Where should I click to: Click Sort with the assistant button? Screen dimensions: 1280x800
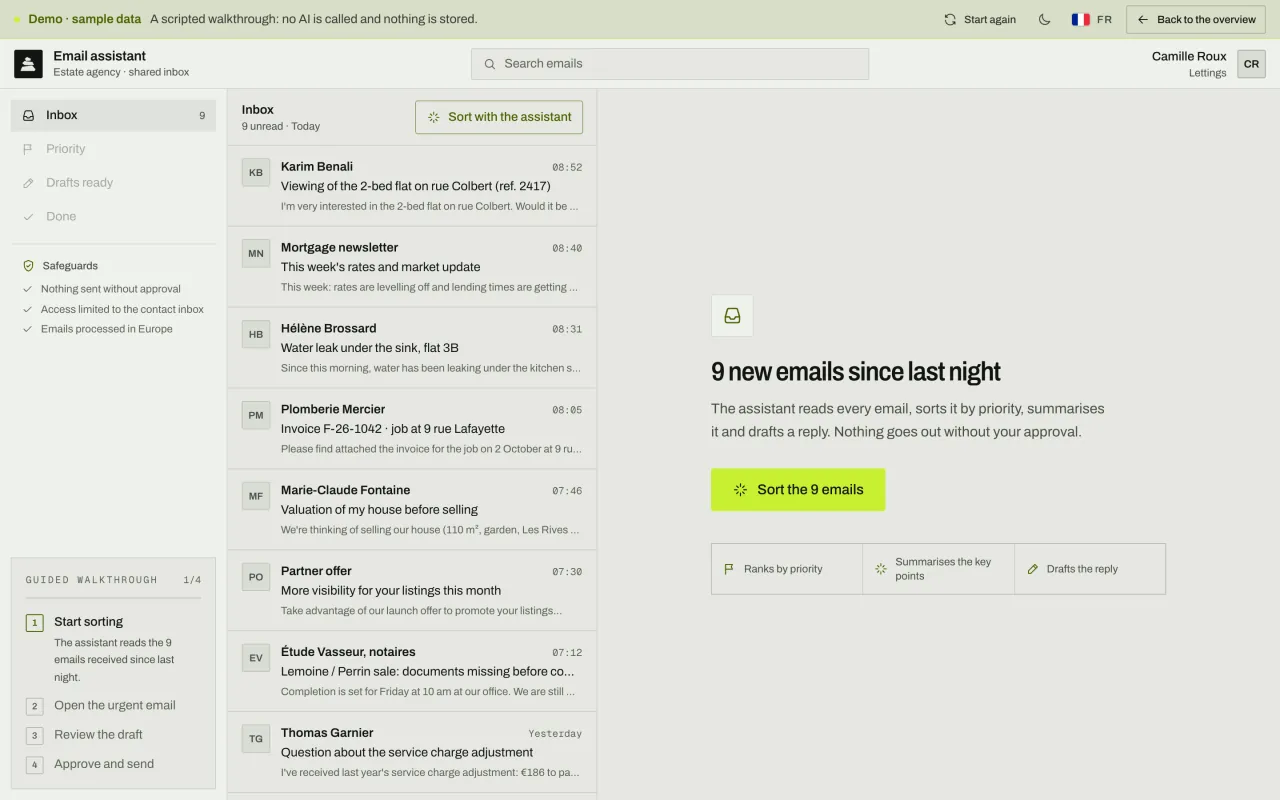pos(499,117)
